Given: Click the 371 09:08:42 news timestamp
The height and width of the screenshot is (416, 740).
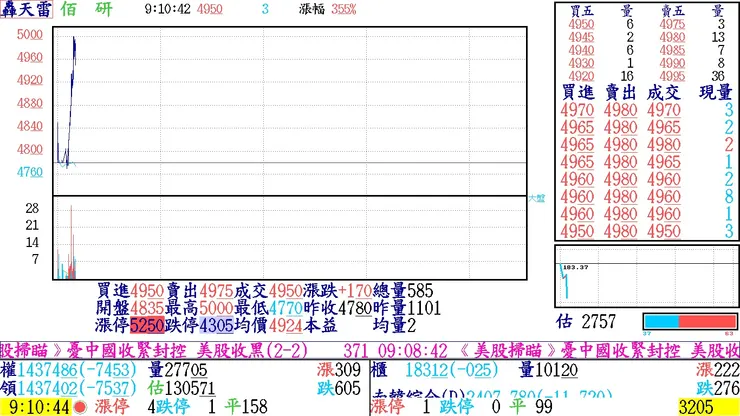Looking at the screenshot, I should tap(395, 351).
